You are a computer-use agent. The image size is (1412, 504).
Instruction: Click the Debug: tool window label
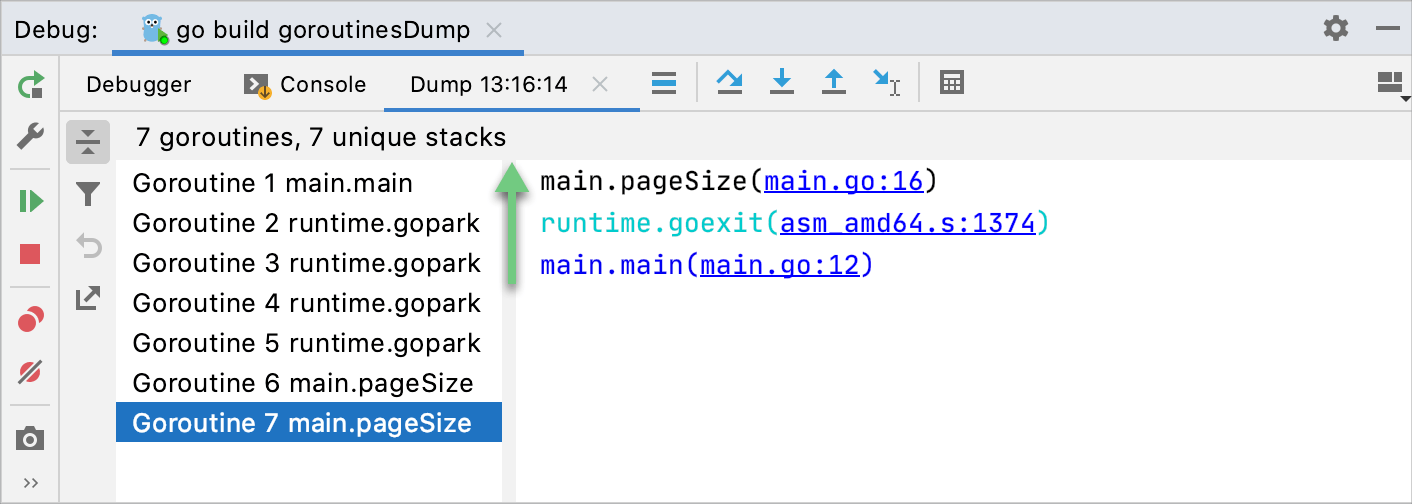(x=56, y=30)
